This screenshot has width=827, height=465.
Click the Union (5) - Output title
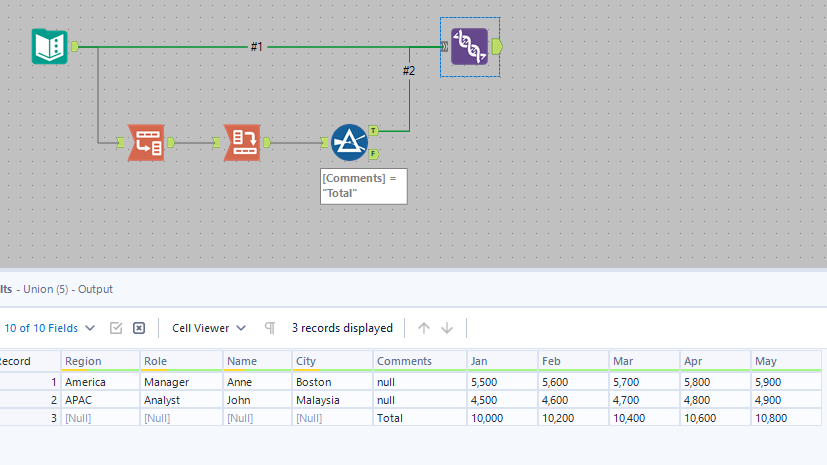(68, 289)
